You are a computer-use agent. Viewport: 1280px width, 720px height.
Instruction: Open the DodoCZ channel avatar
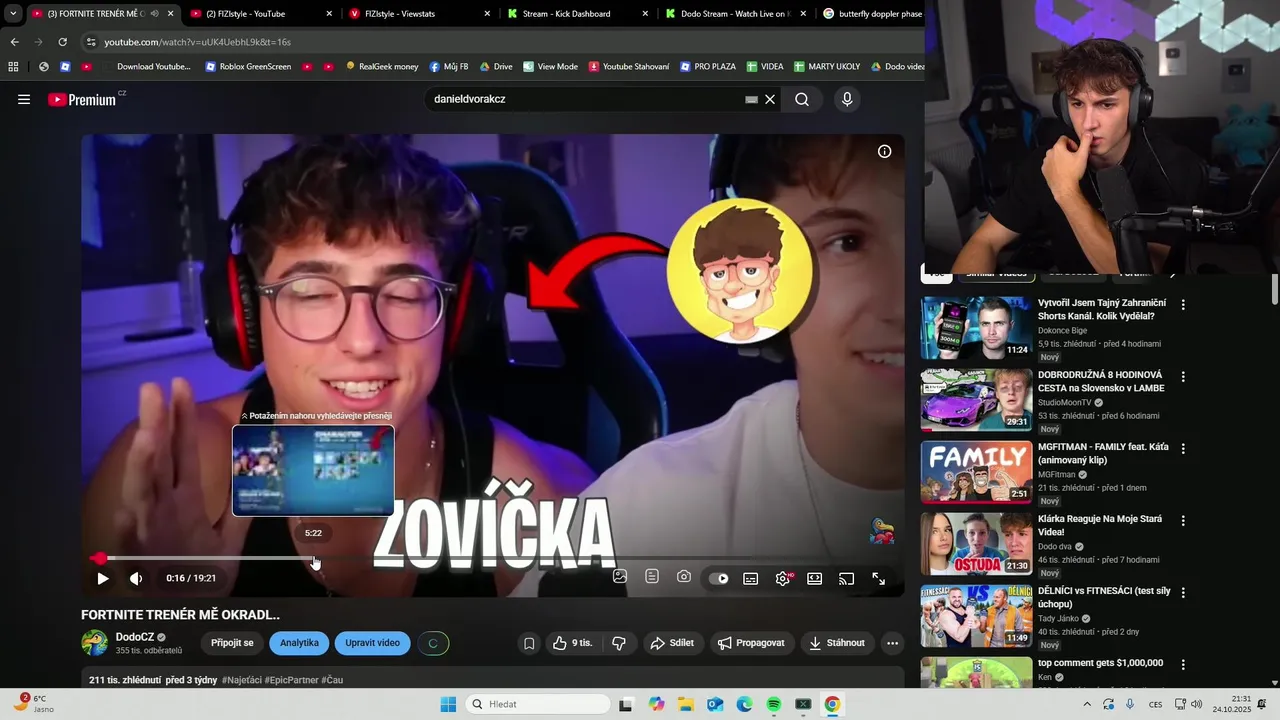tap(94, 643)
